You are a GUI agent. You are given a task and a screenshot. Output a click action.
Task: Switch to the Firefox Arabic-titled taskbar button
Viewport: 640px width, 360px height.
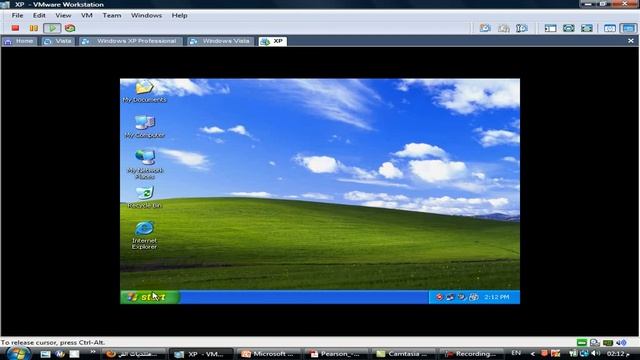pyautogui.click(x=134, y=354)
